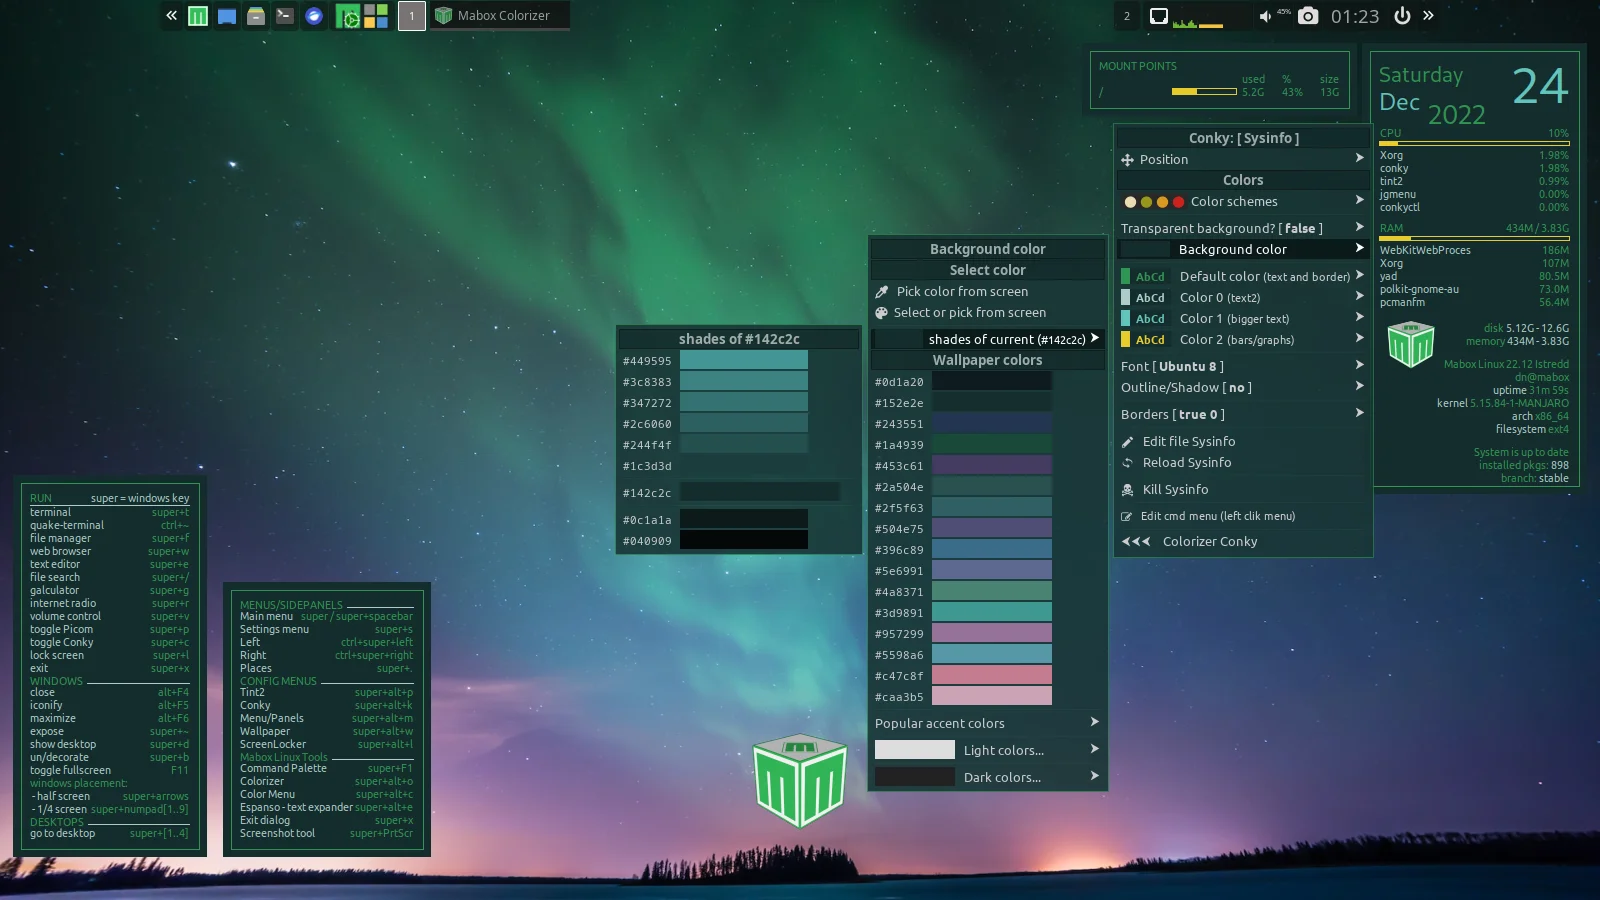Open the terminal launcher icon
The width and height of the screenshot is (1600, 900).
(x=285, y=16)
